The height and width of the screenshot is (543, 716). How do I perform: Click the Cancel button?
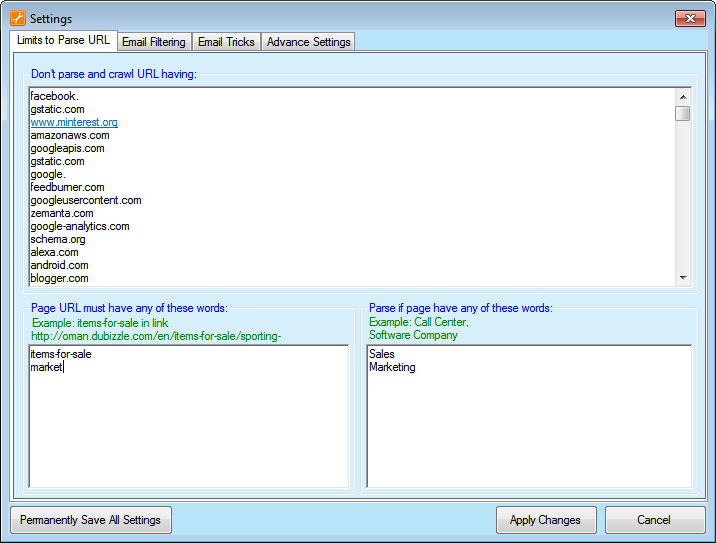coord(654,520)
